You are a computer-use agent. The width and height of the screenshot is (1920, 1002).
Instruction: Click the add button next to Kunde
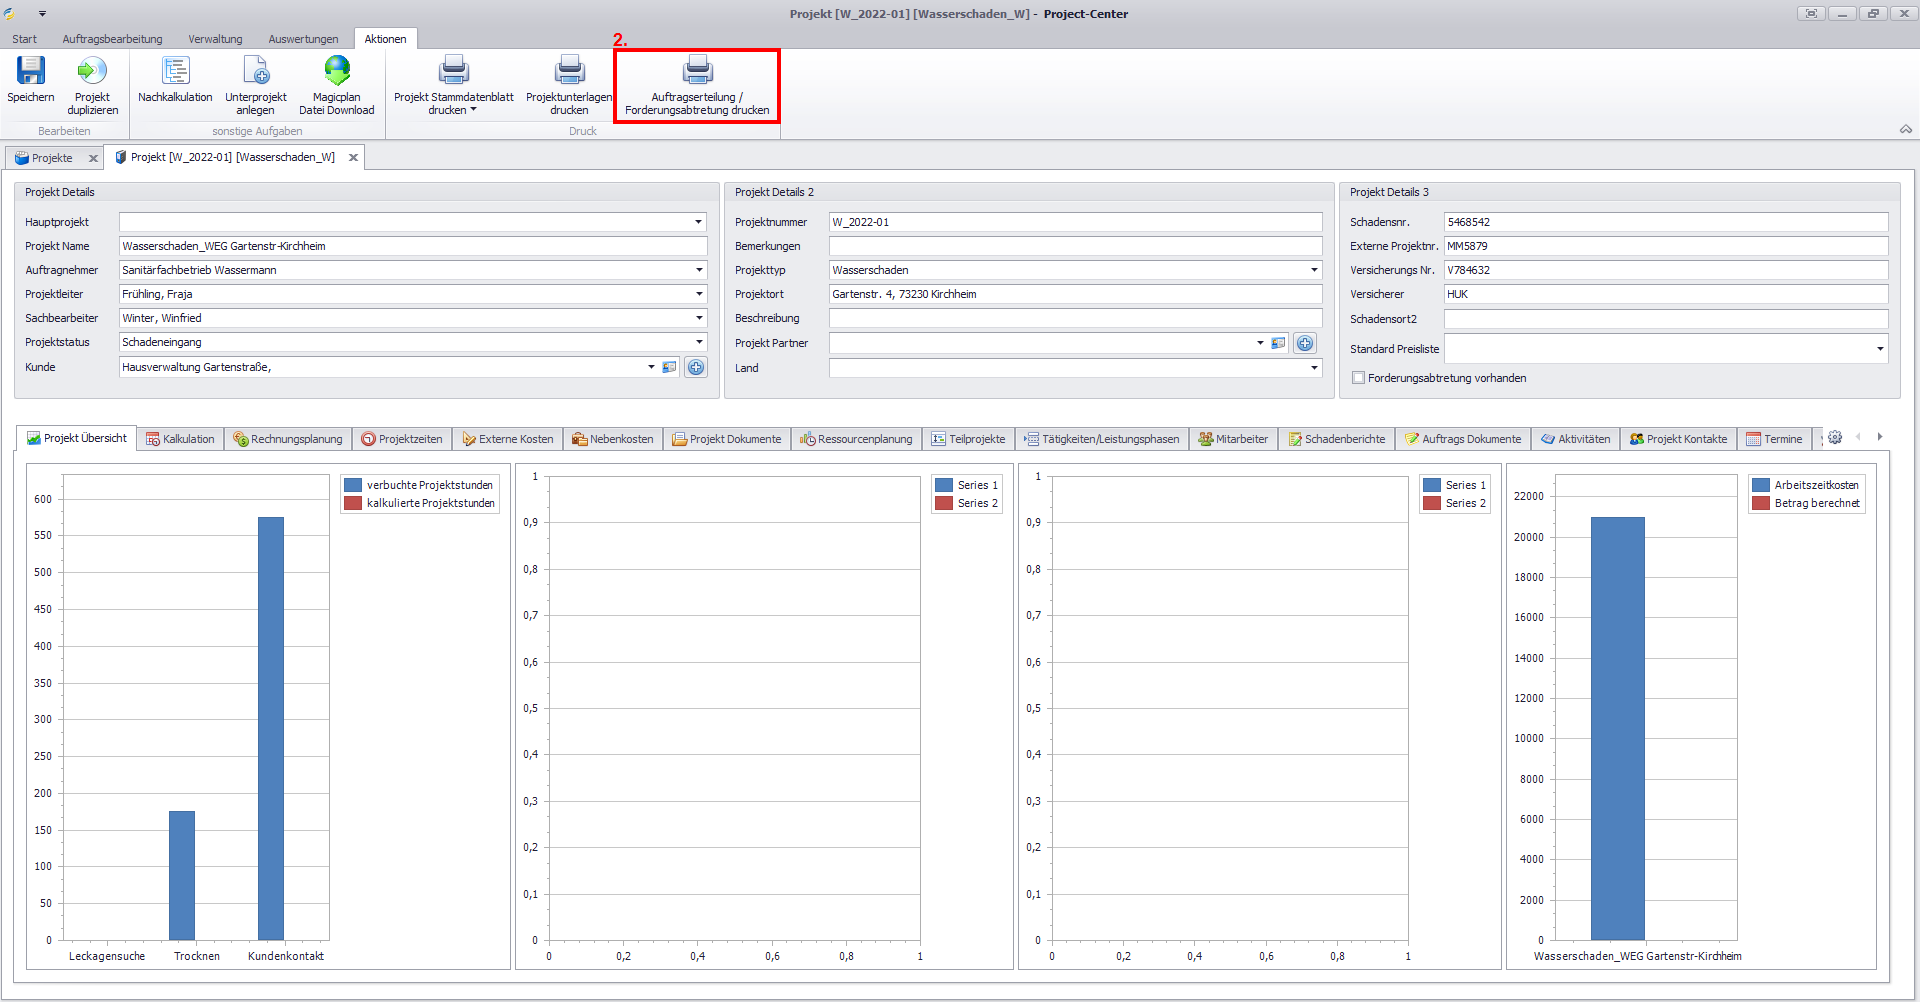(x=696, y=367)
